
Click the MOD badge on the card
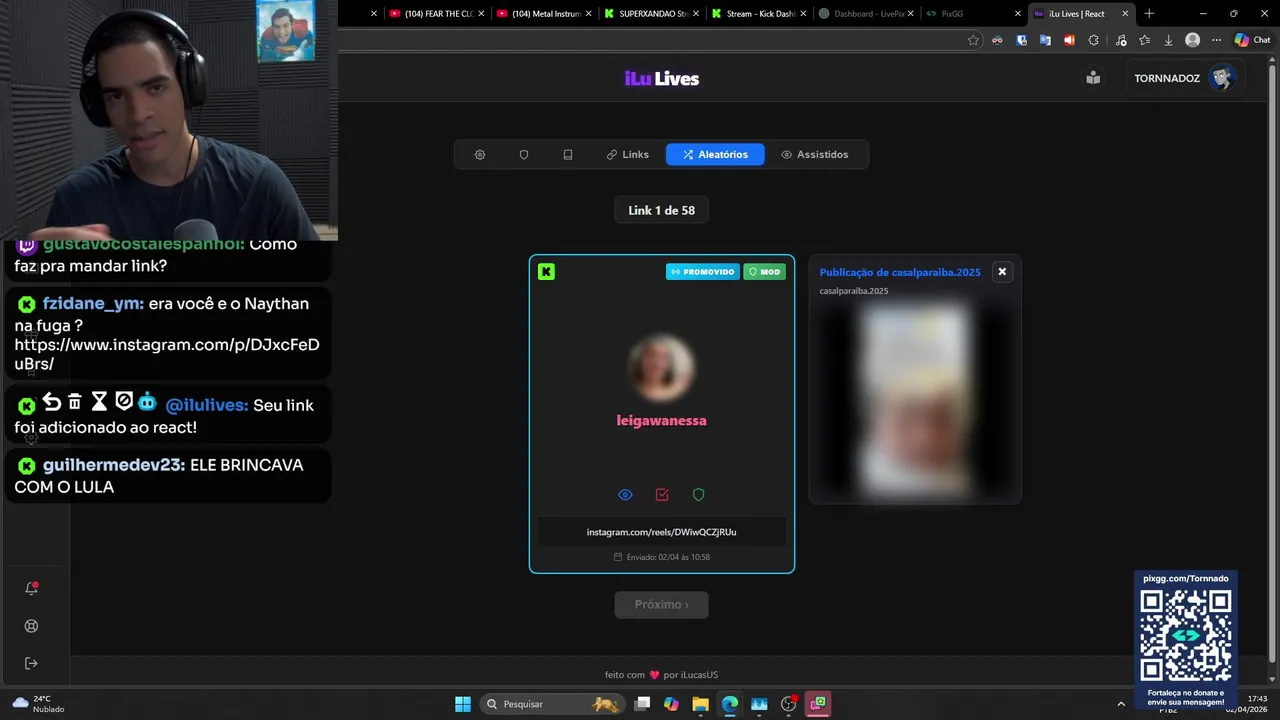tap(764, 272)
